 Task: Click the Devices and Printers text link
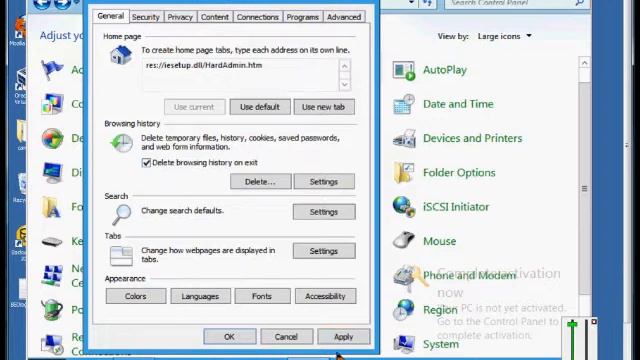click(x=472, y=138)
